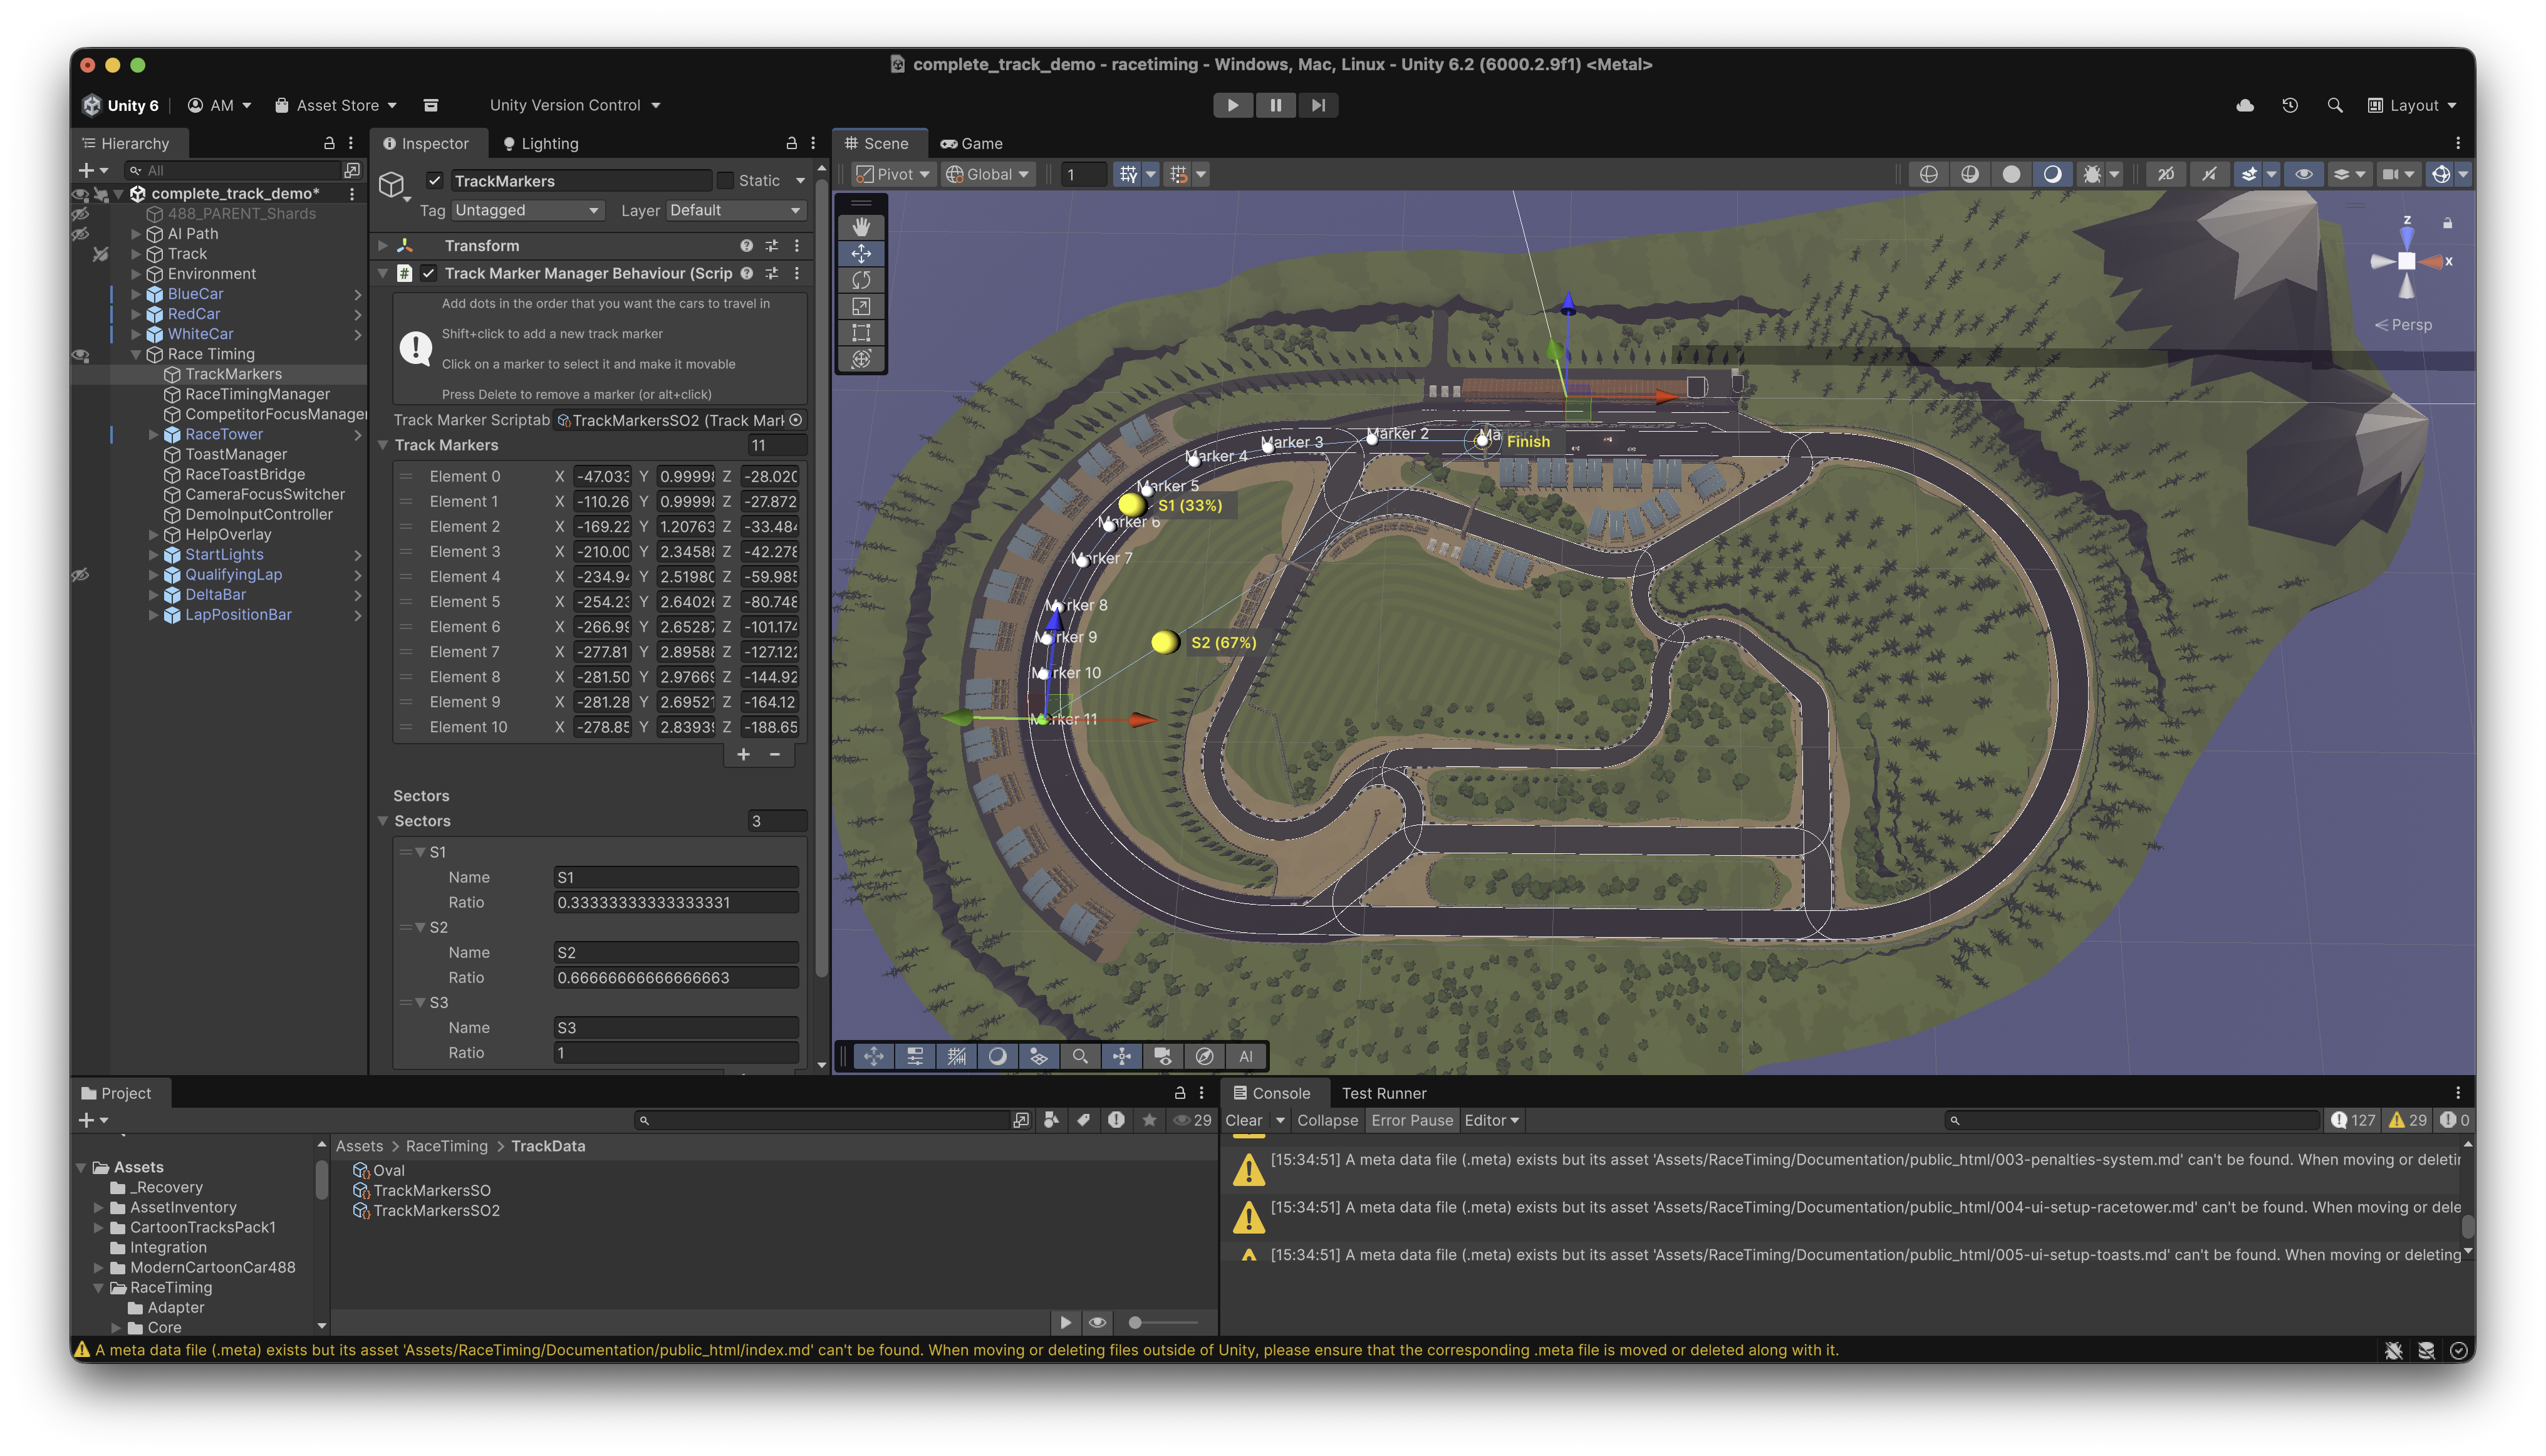Click the console Clear button
This screenshot has height=1456, width=2546.
[x=1244, y=1120]
